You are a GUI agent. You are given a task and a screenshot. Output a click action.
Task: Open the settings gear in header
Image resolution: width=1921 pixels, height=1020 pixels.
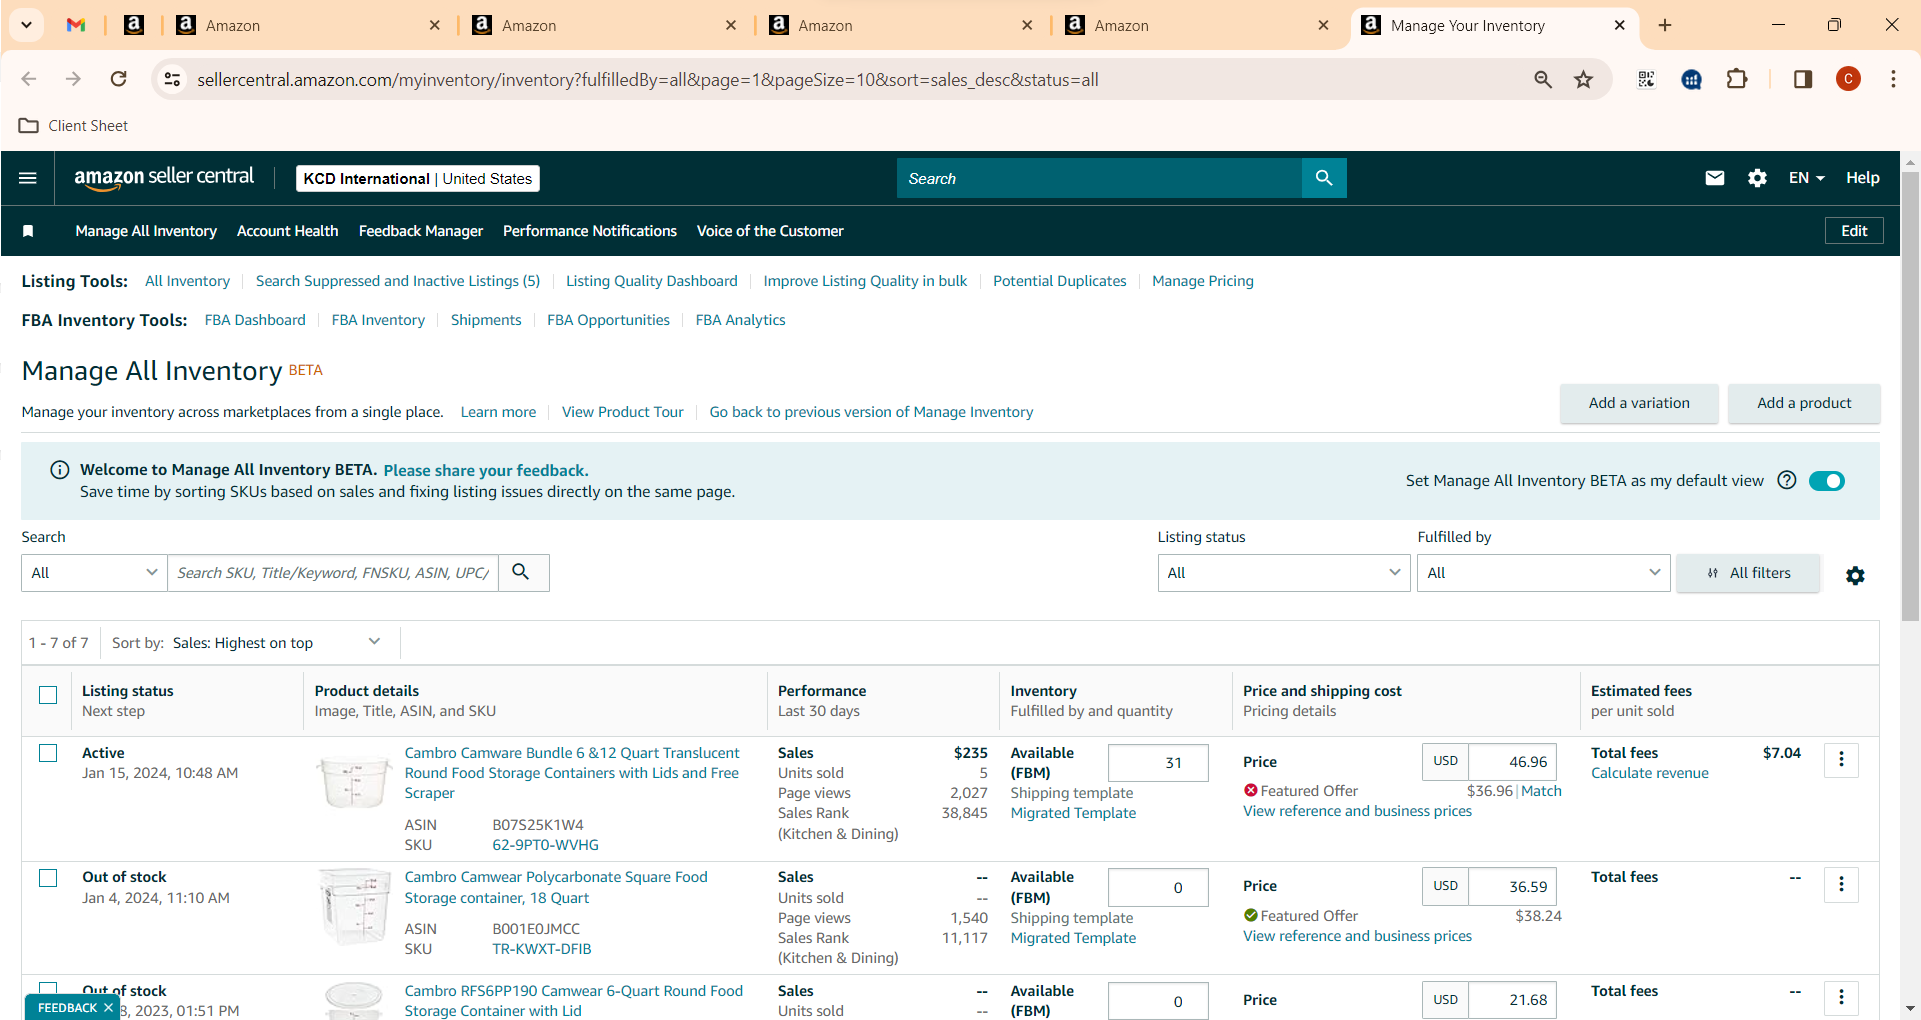(1757, 178)
